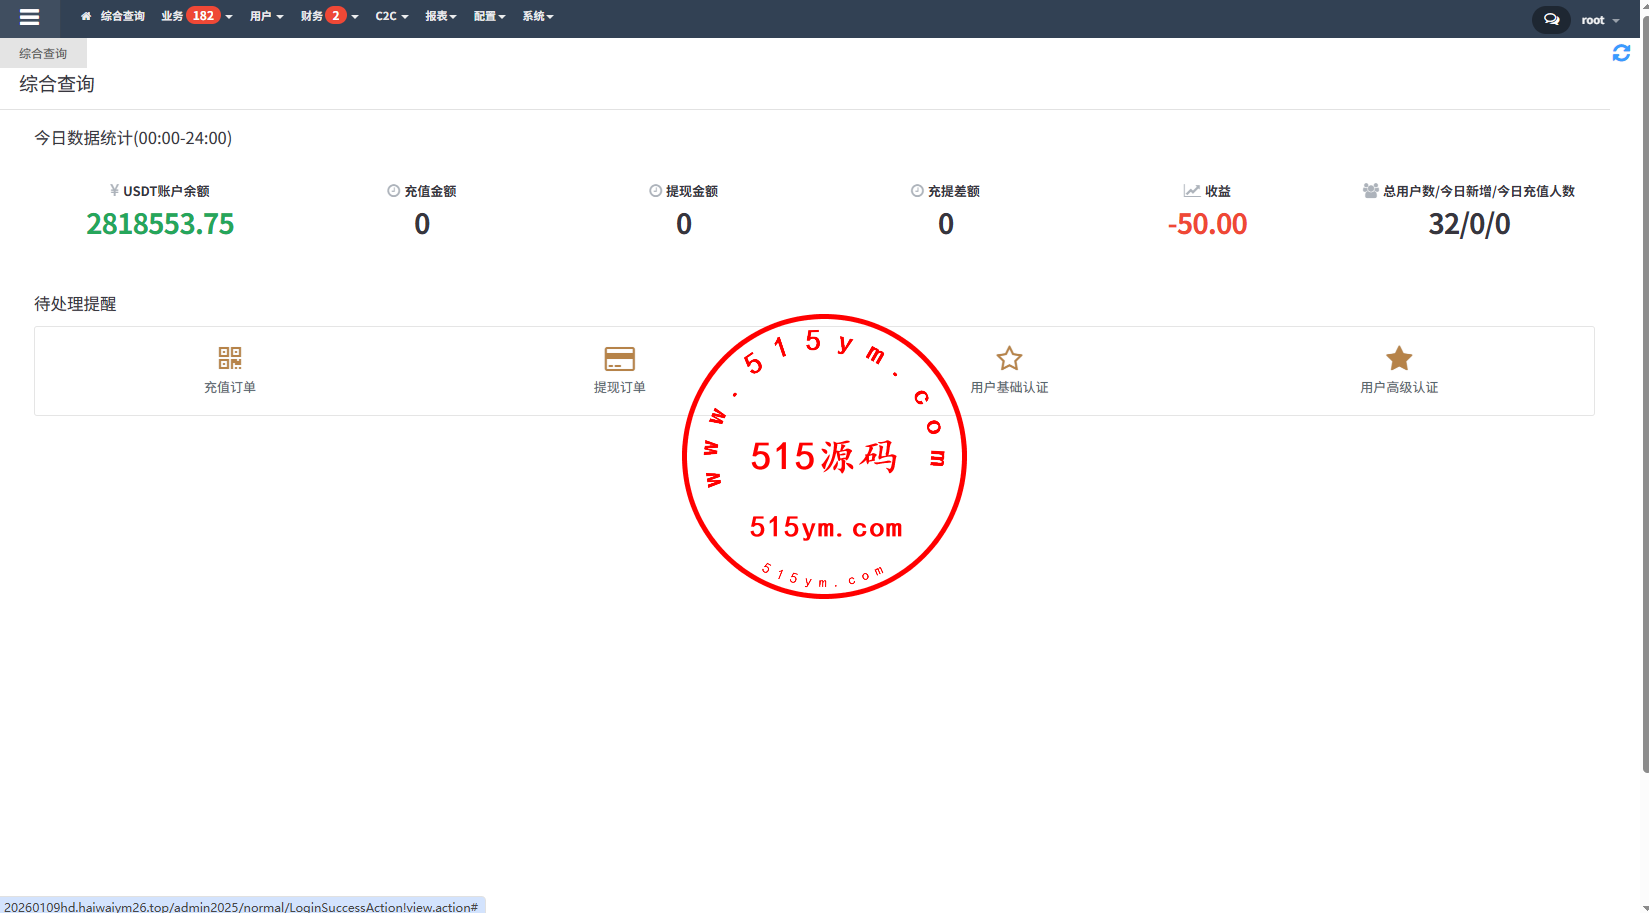Image resolution: width=1649 pixels, height=913 pixels.
Task: Select the 综合查询 page tab
Action: [43, 54]
